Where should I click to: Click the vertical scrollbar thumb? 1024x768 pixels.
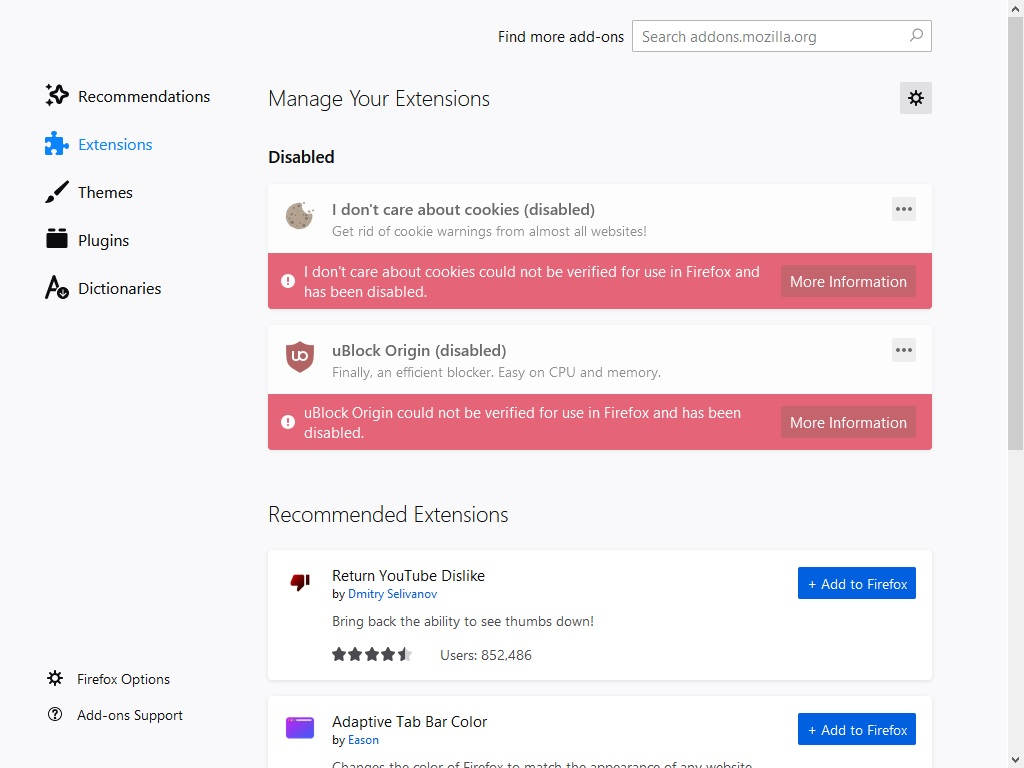click(1016, 233)
